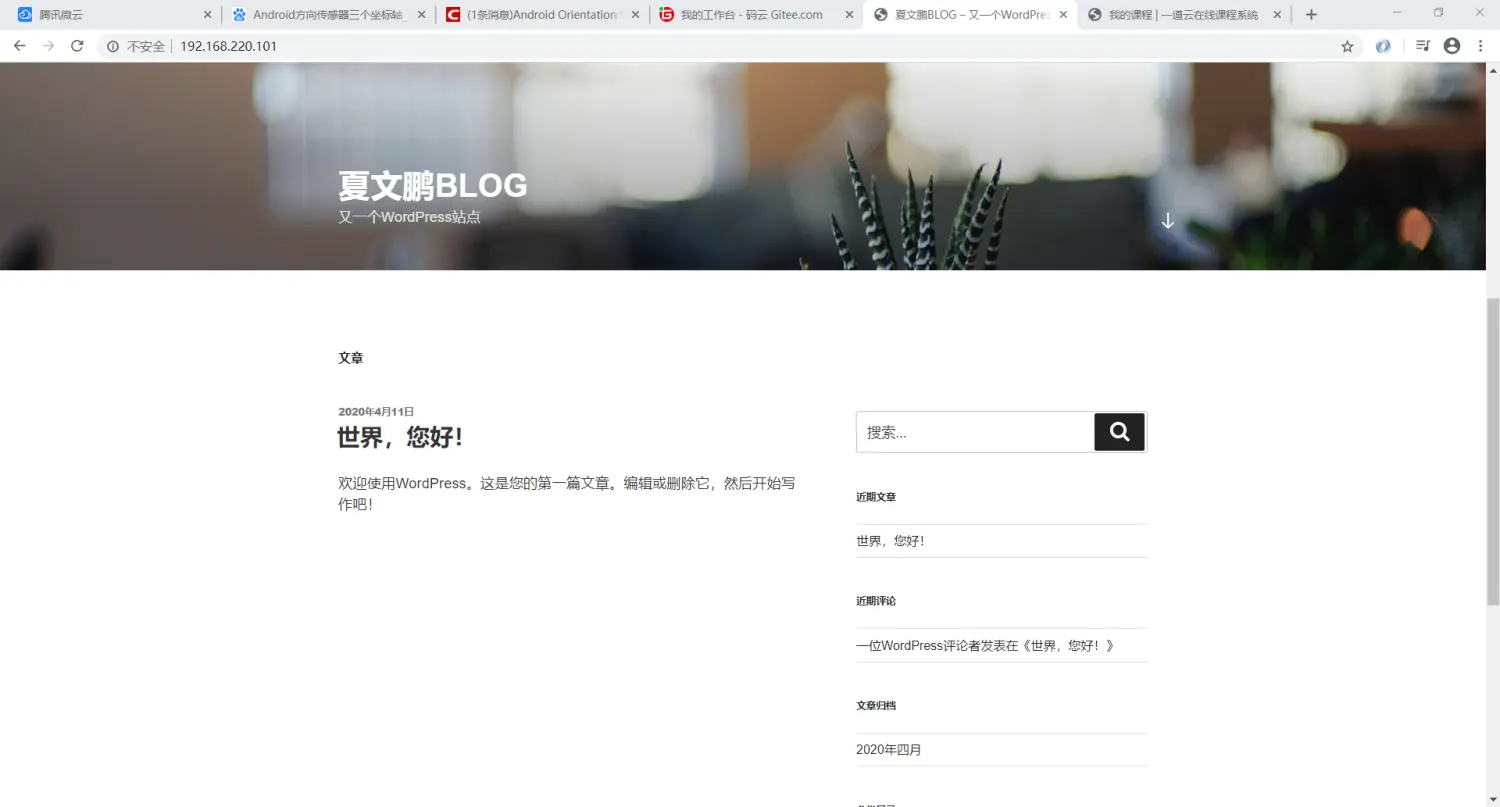Open the post title 世界，您好！
1500x807 pixels.
click(x=400, y=437)
